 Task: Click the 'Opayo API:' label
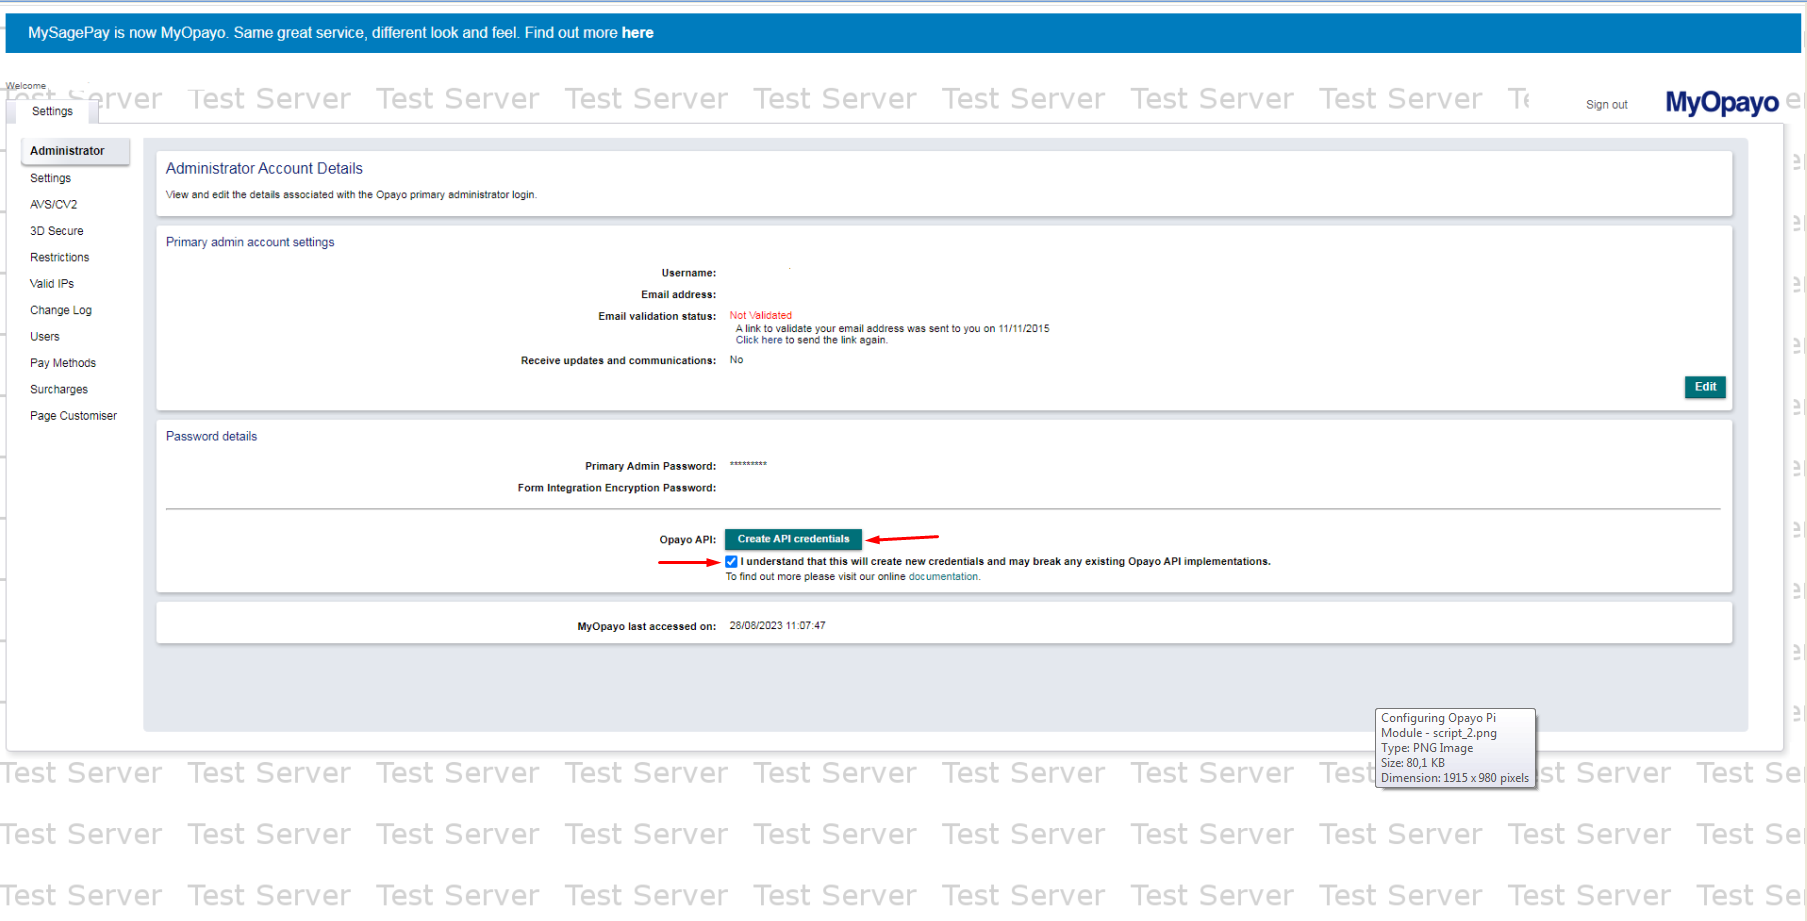(x=687, y=540)
